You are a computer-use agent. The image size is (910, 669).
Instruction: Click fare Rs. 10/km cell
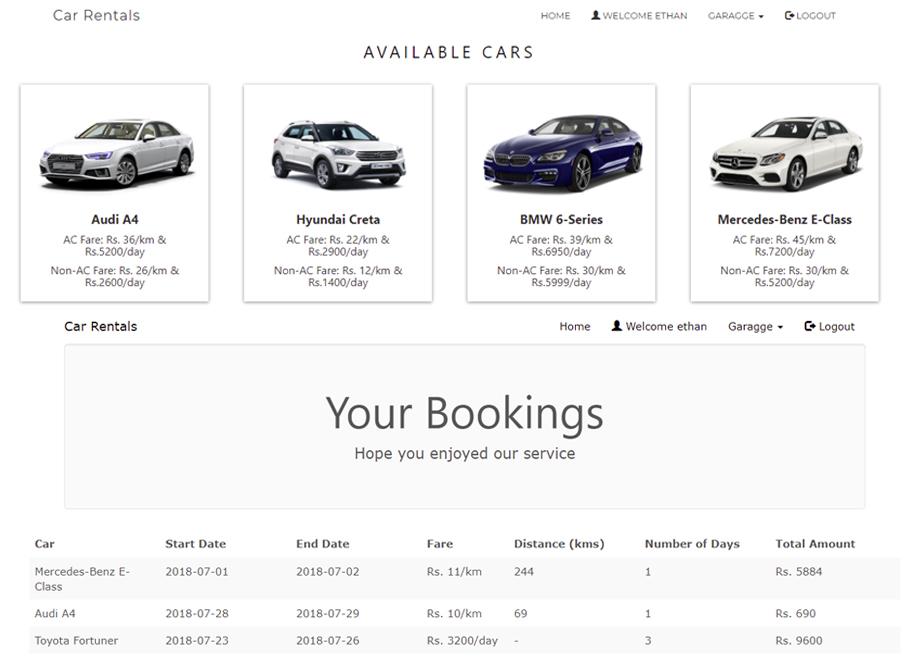(454, 613)
